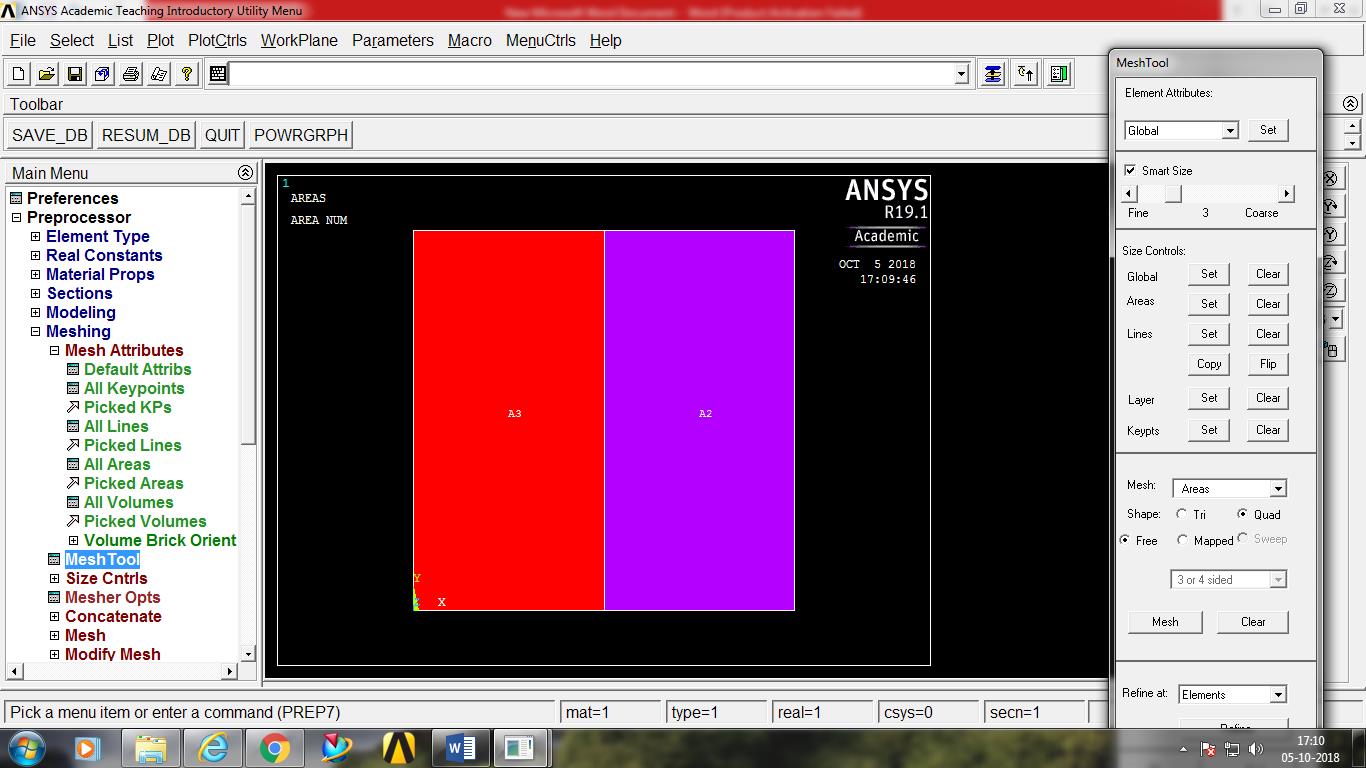Viewport: 1366px width, 768px height.
Task: Open Google Chrome from the taskbar
Action: [x=274, y=748]
